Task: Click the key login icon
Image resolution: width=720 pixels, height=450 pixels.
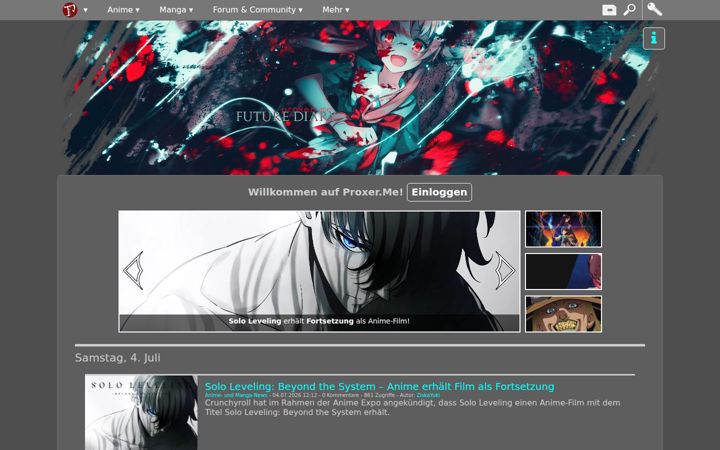Action: tap(654, 9)
